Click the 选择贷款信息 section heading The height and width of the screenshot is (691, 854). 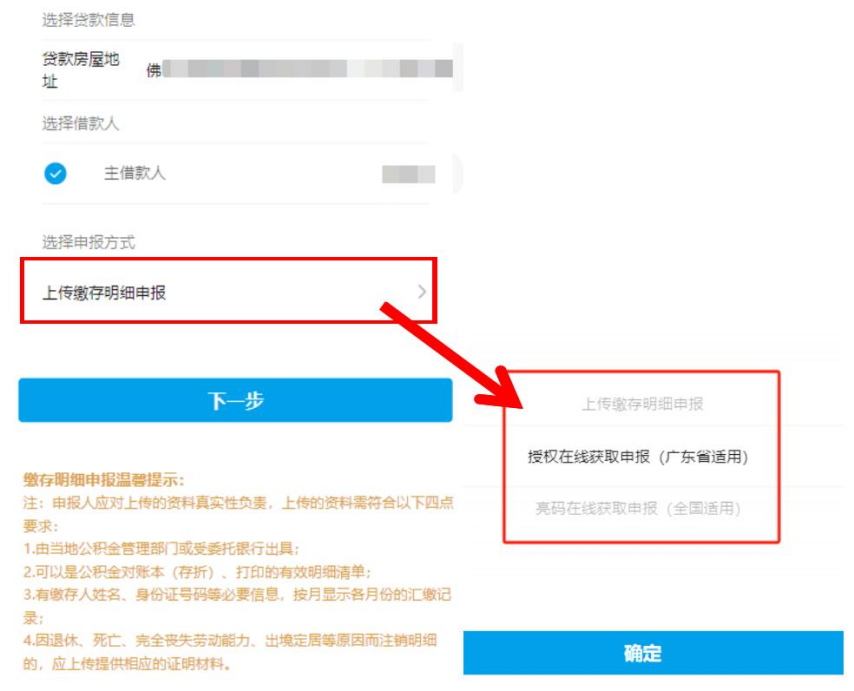pyautogui.click(x=88, y=20)
